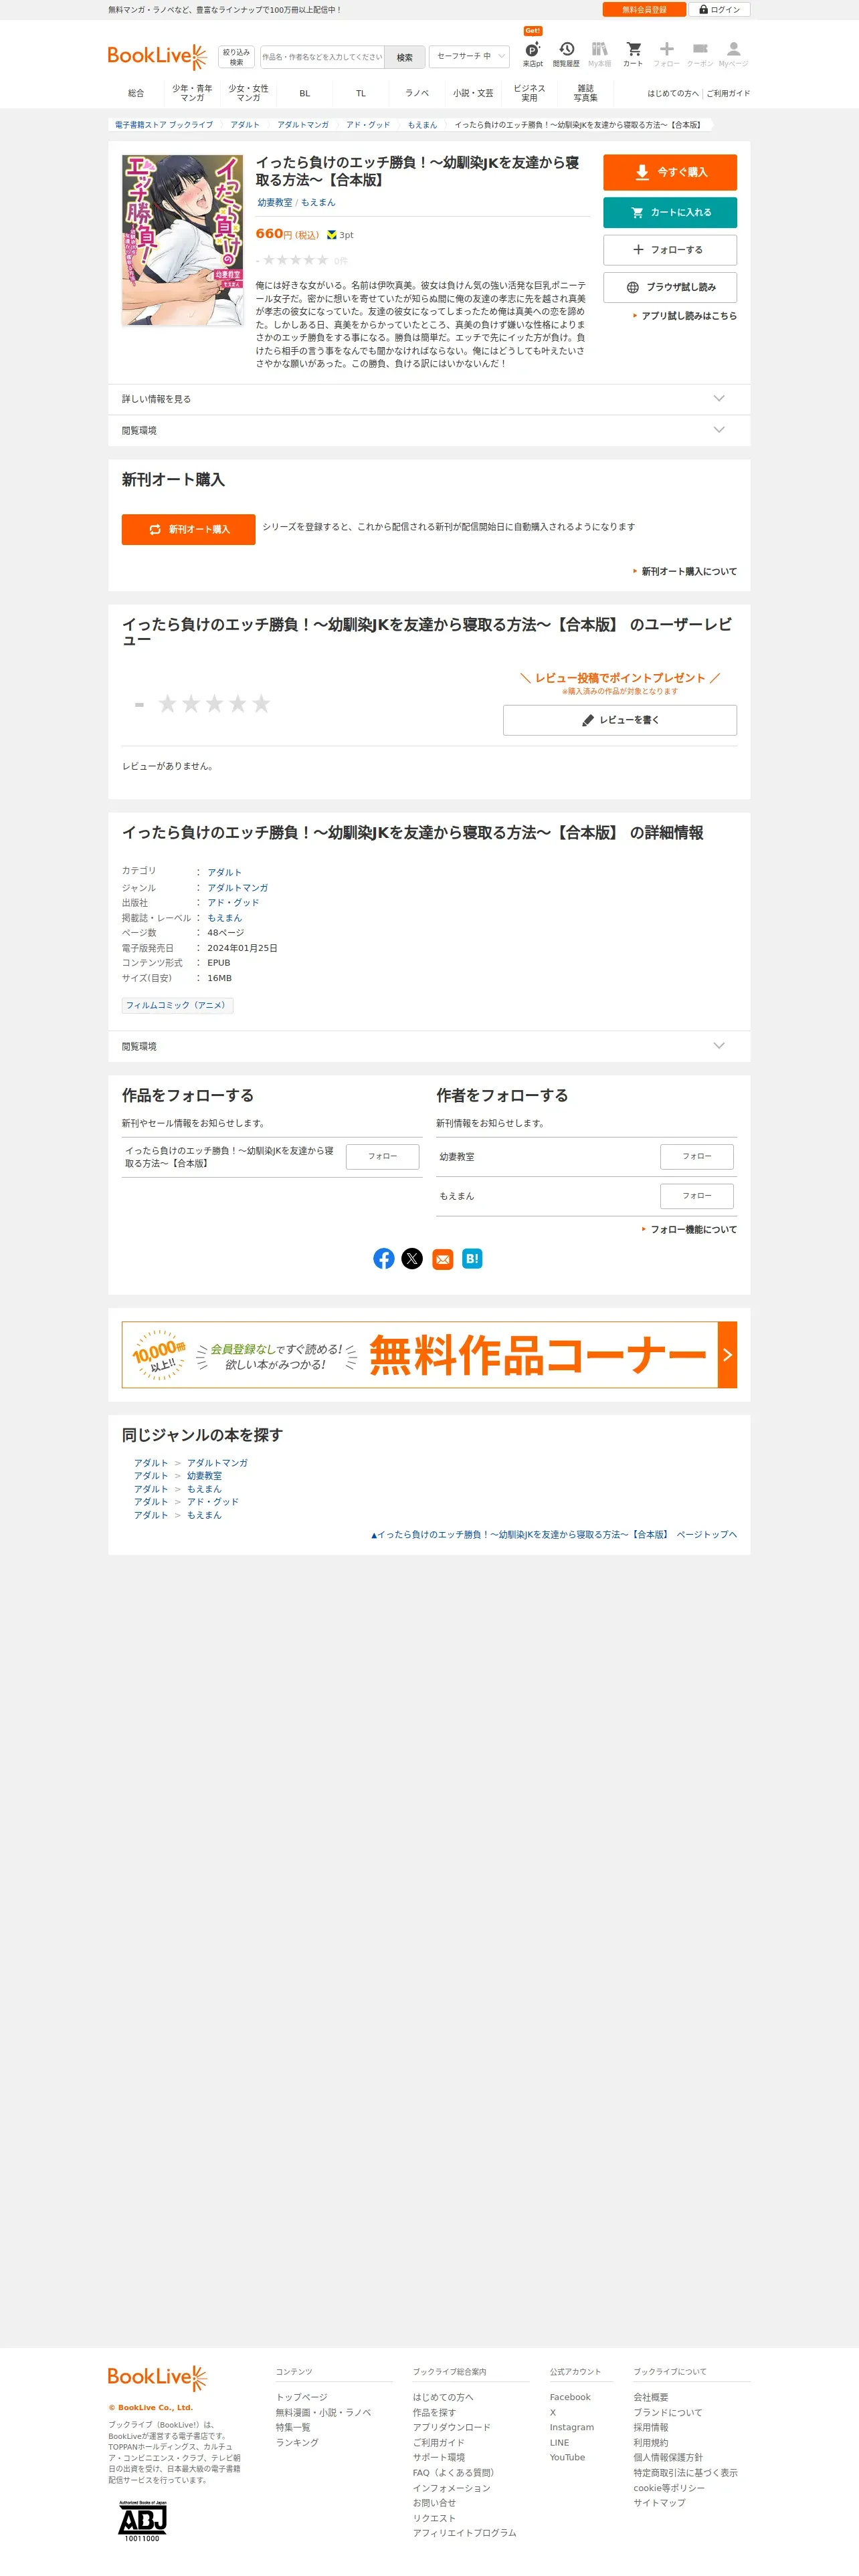Click 無料会員登録 button at top
Viewport: 859px width, 2576px height.
tap(644, 9)
